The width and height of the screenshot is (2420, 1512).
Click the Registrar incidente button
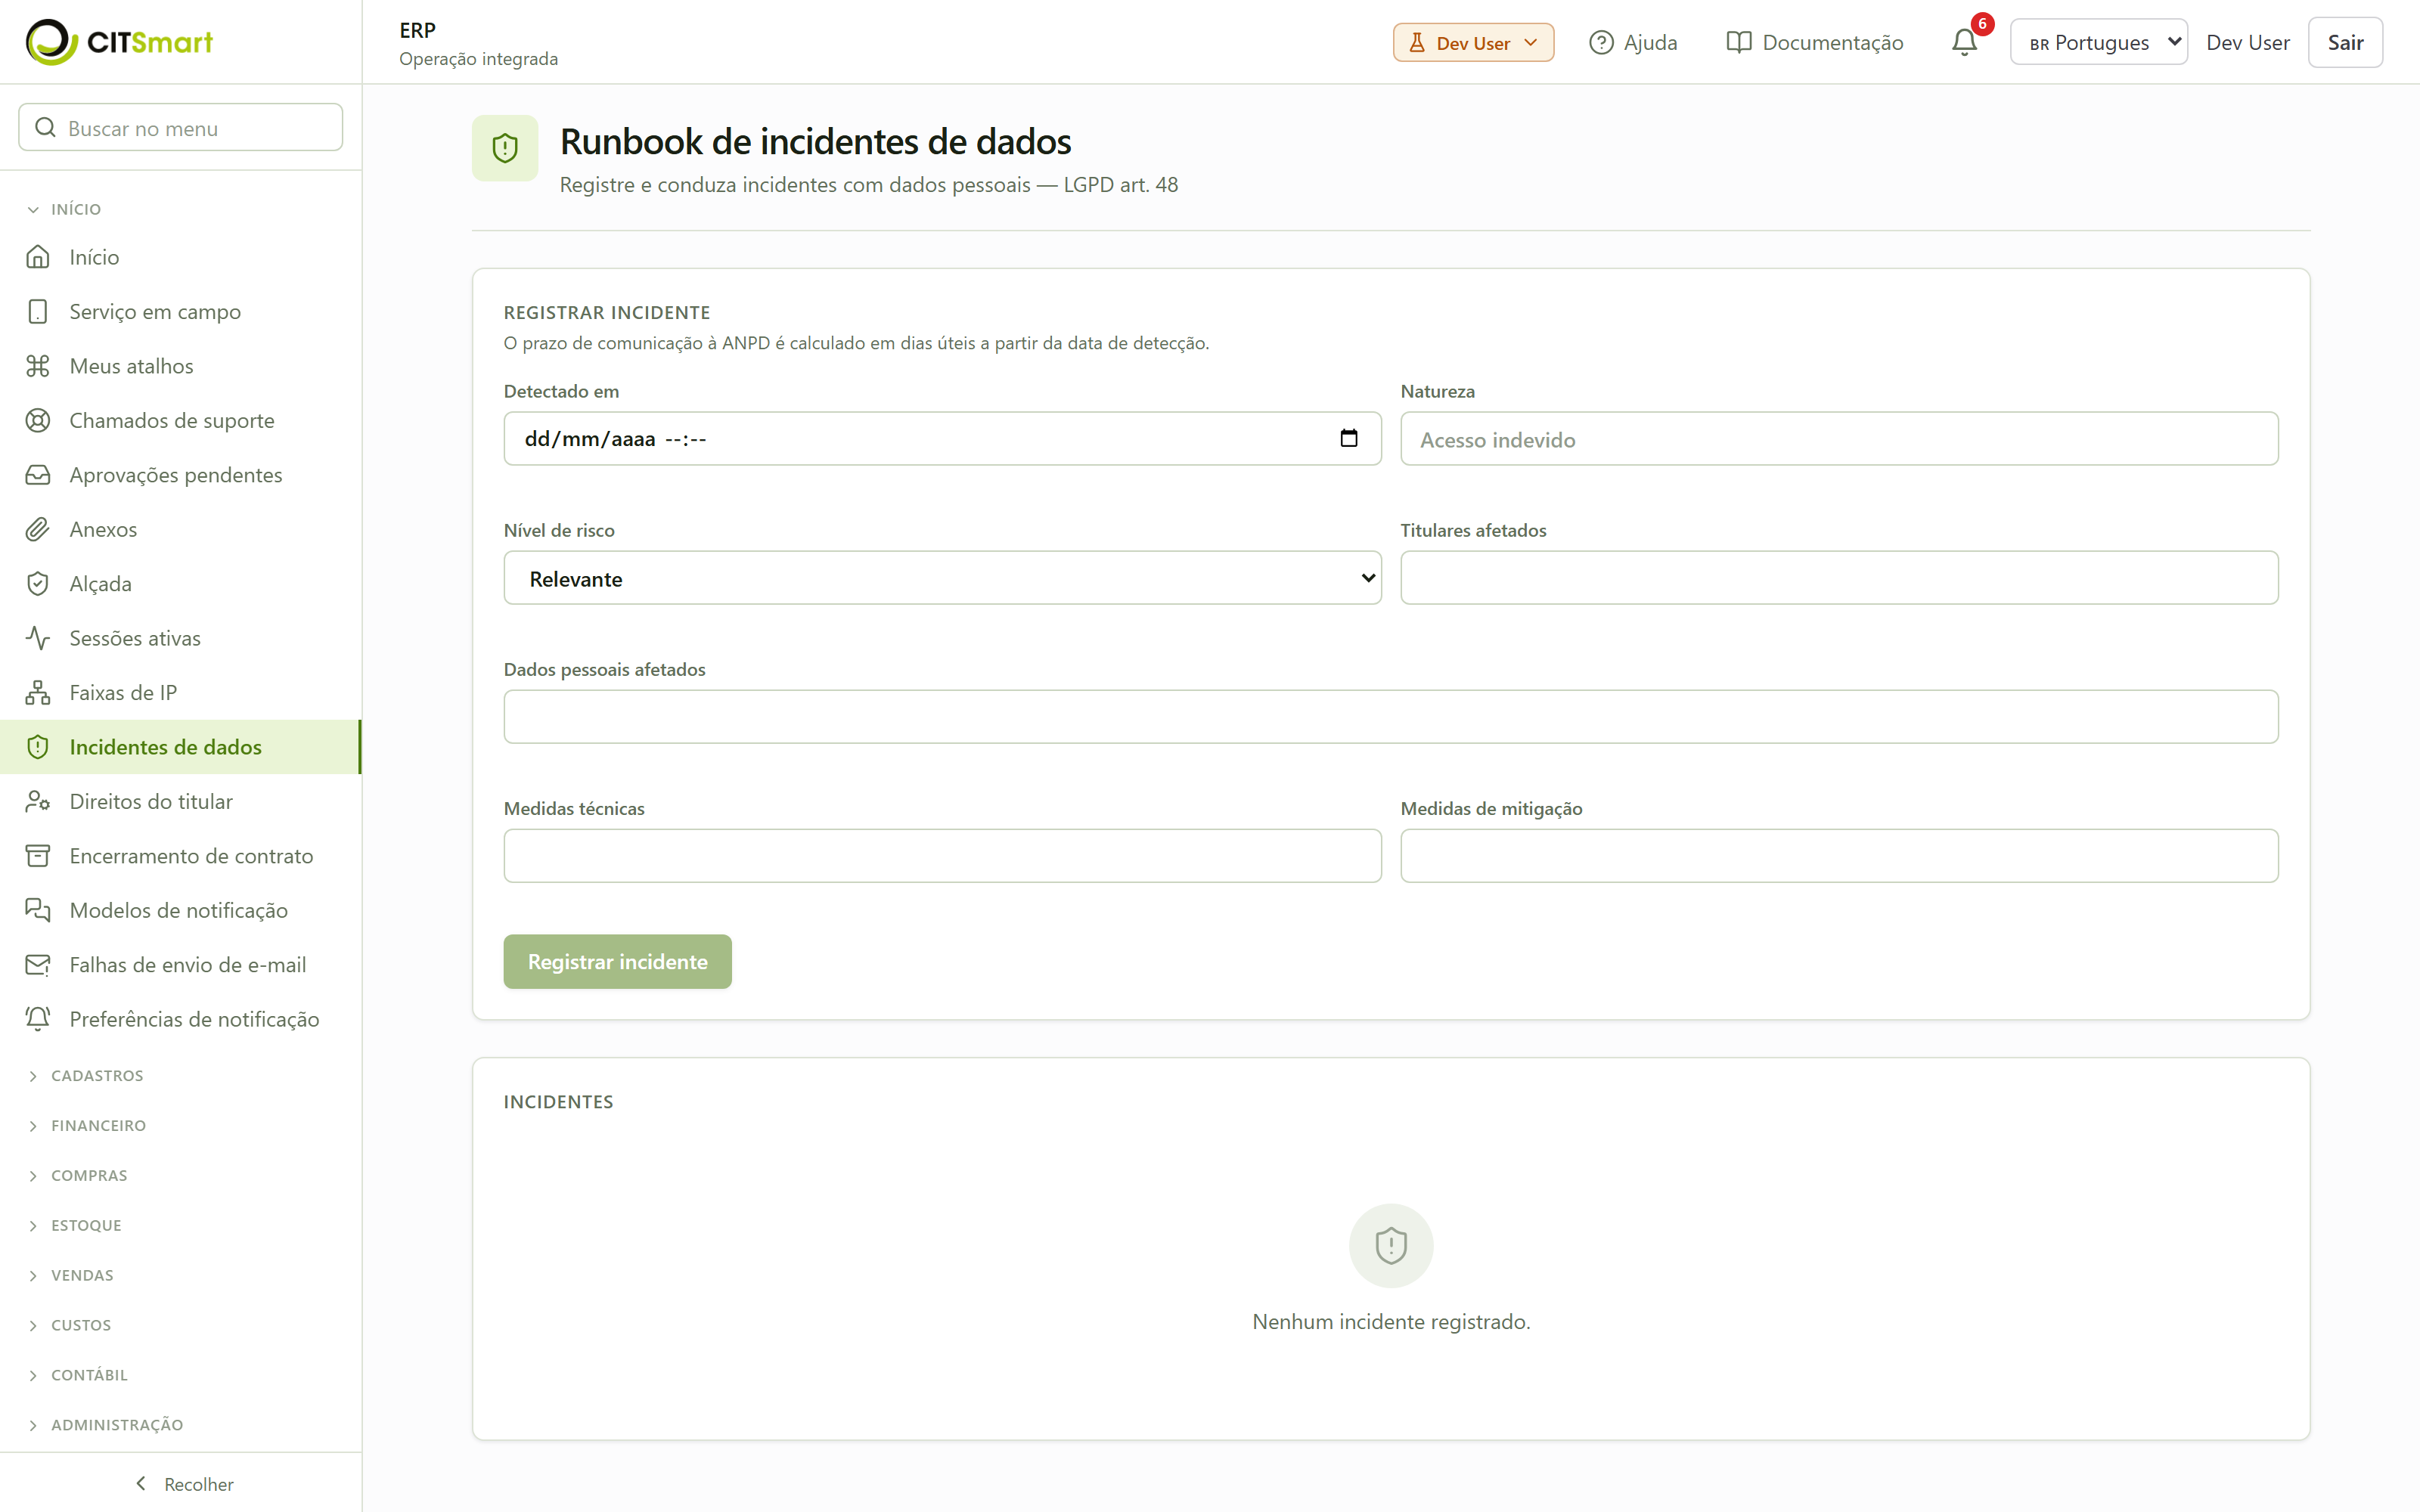coord(617,961)
